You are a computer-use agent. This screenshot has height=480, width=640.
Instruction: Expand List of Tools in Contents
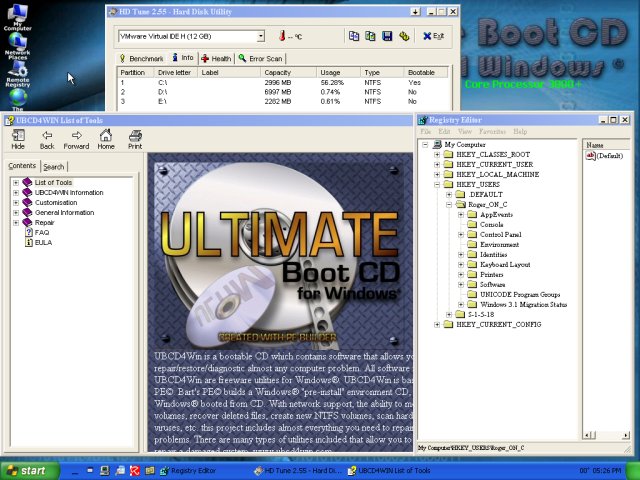[16, 182]
